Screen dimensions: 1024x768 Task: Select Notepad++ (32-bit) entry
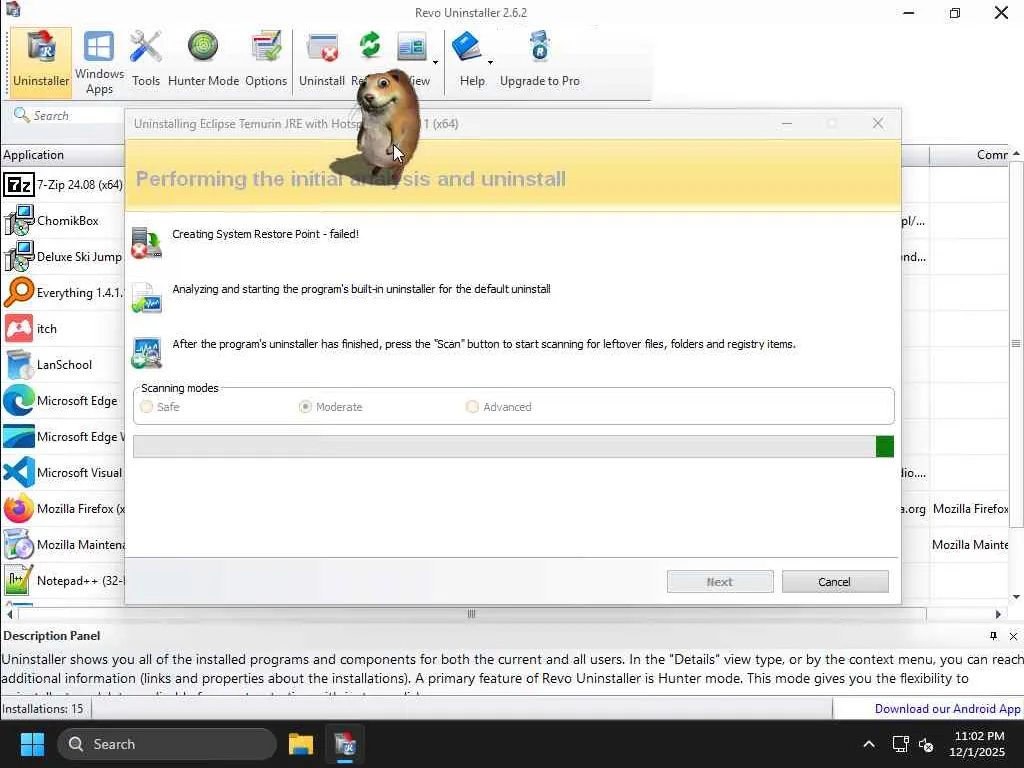63,581
